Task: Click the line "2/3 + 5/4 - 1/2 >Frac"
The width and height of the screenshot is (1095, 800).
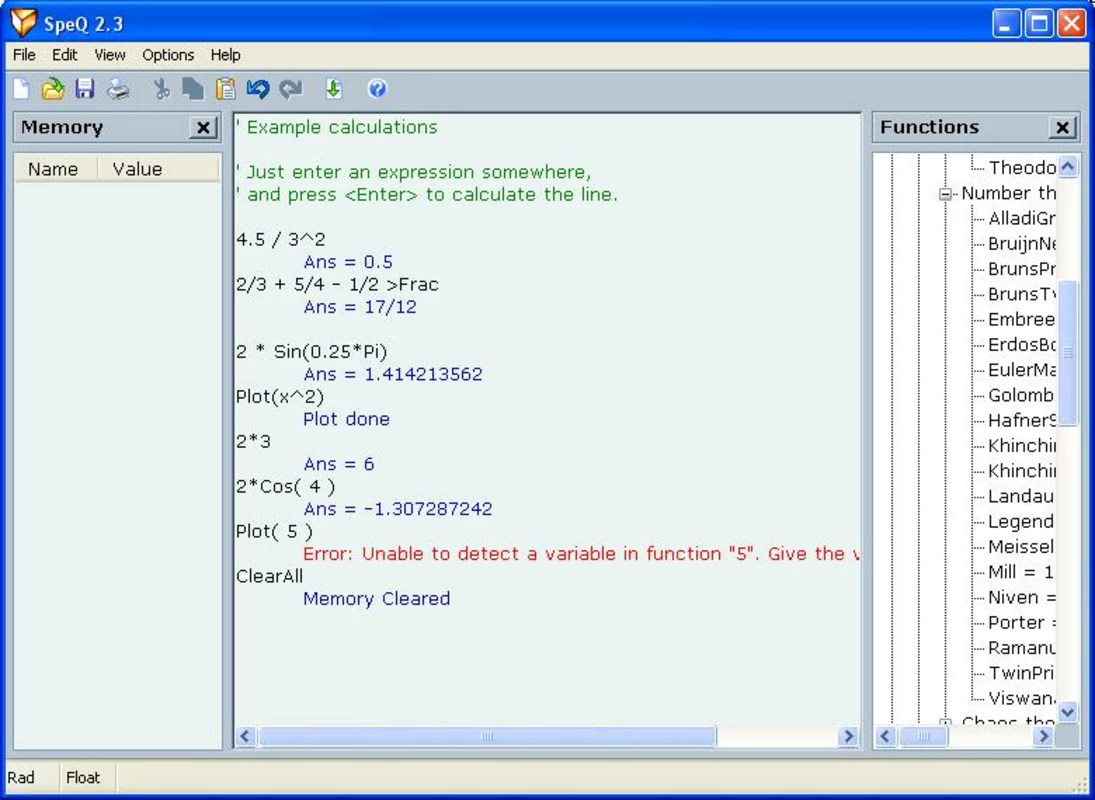Action: 337,284
